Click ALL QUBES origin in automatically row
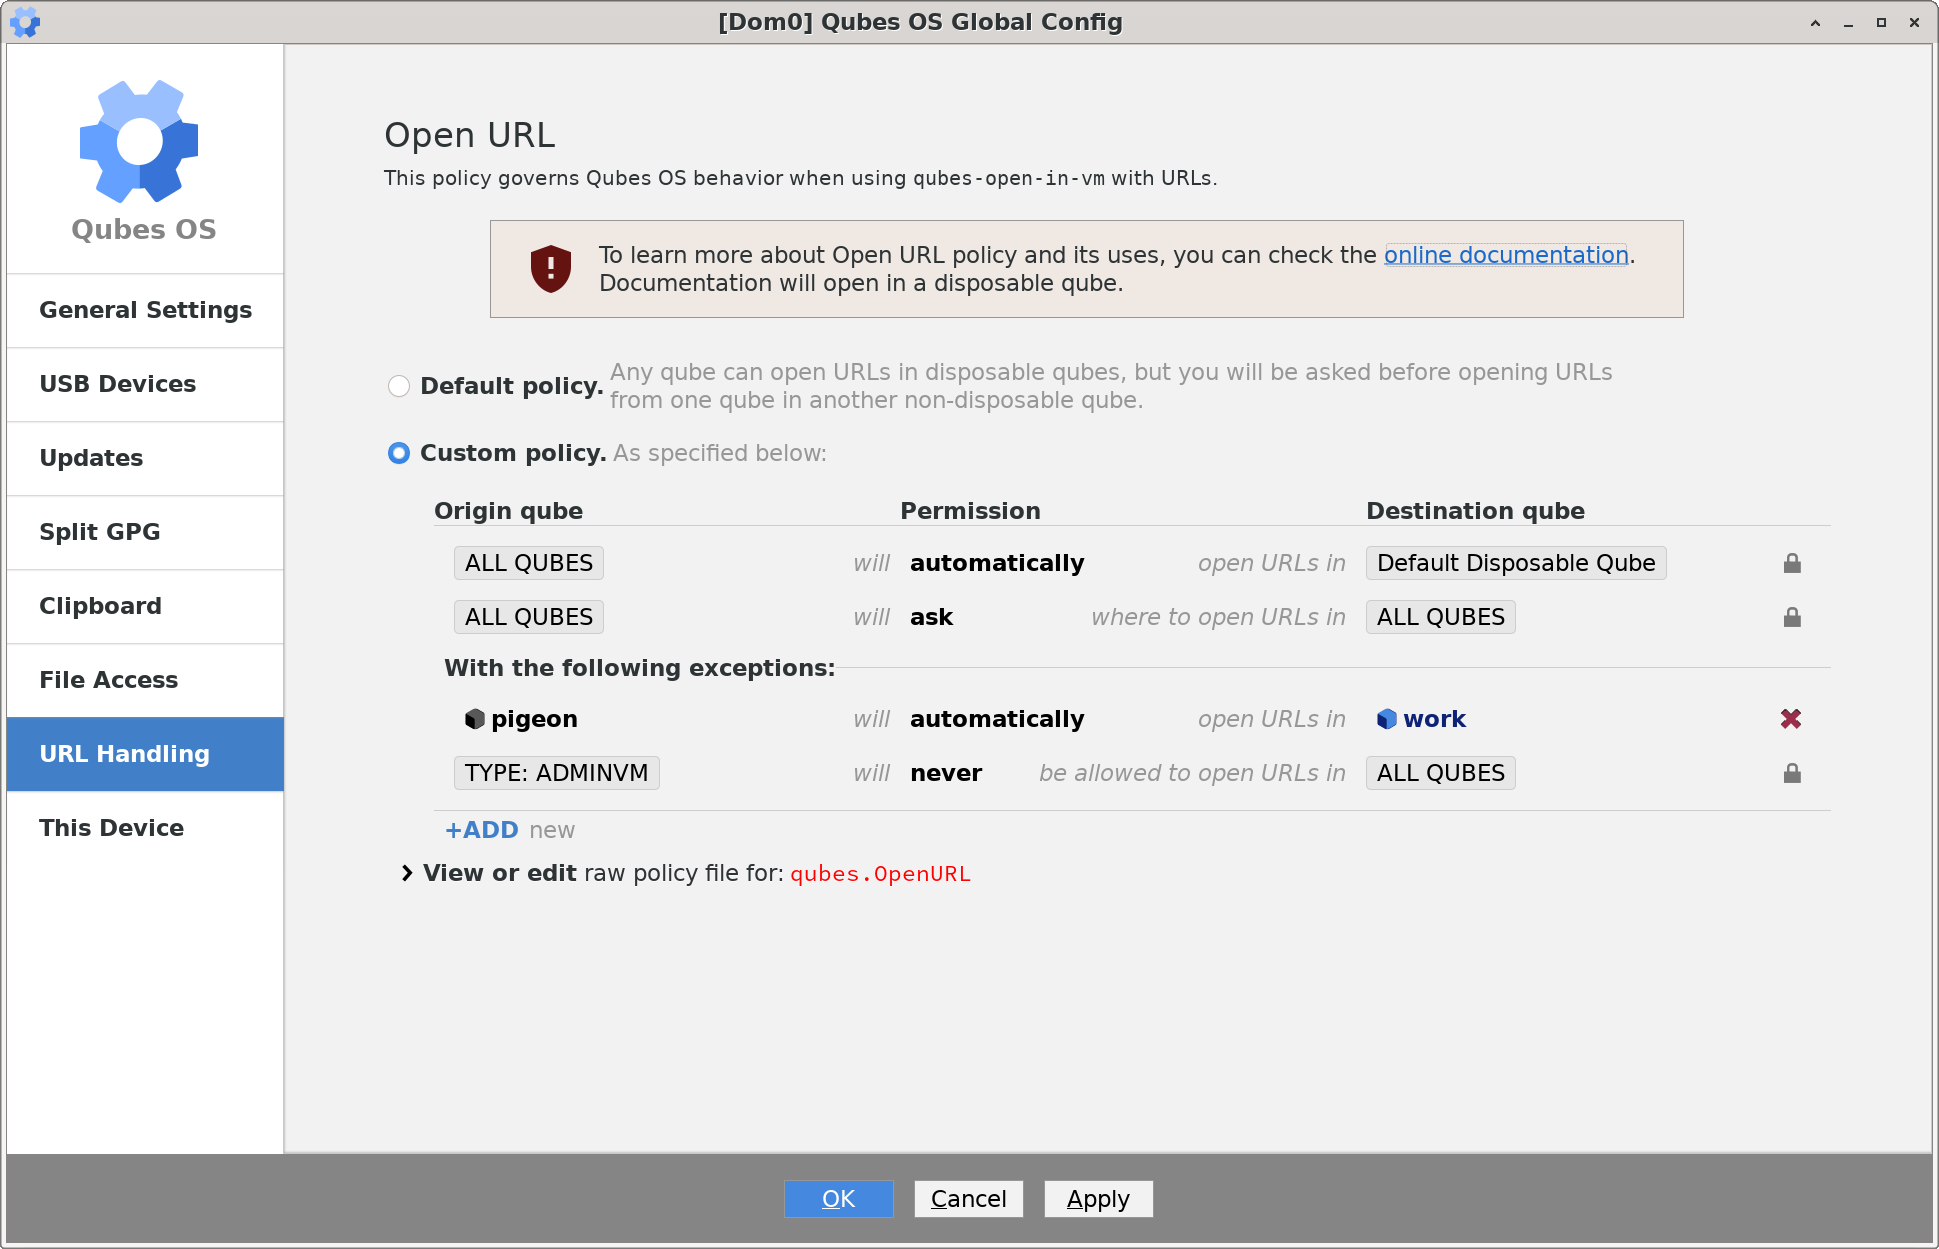This screenshot has width=1939, height=1249. (529, 563)
